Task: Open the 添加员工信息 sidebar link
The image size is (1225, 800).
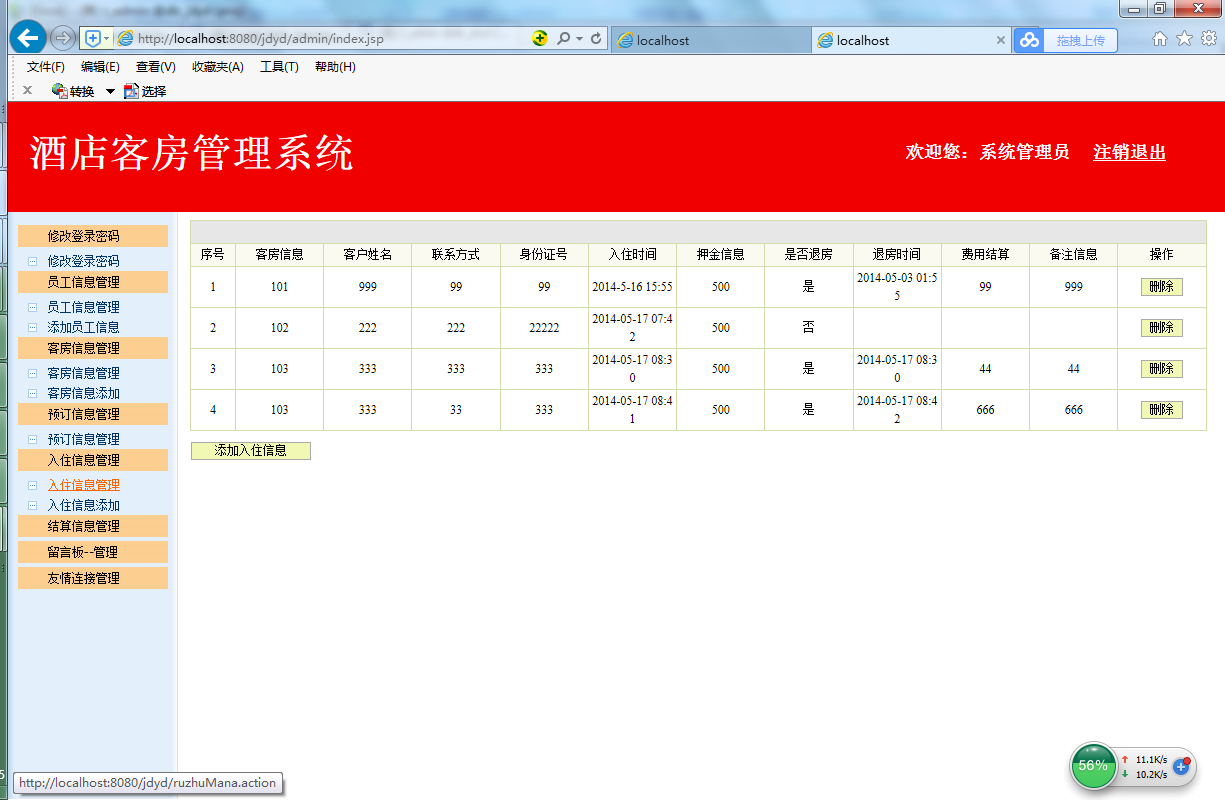Action: coord(83,327)
